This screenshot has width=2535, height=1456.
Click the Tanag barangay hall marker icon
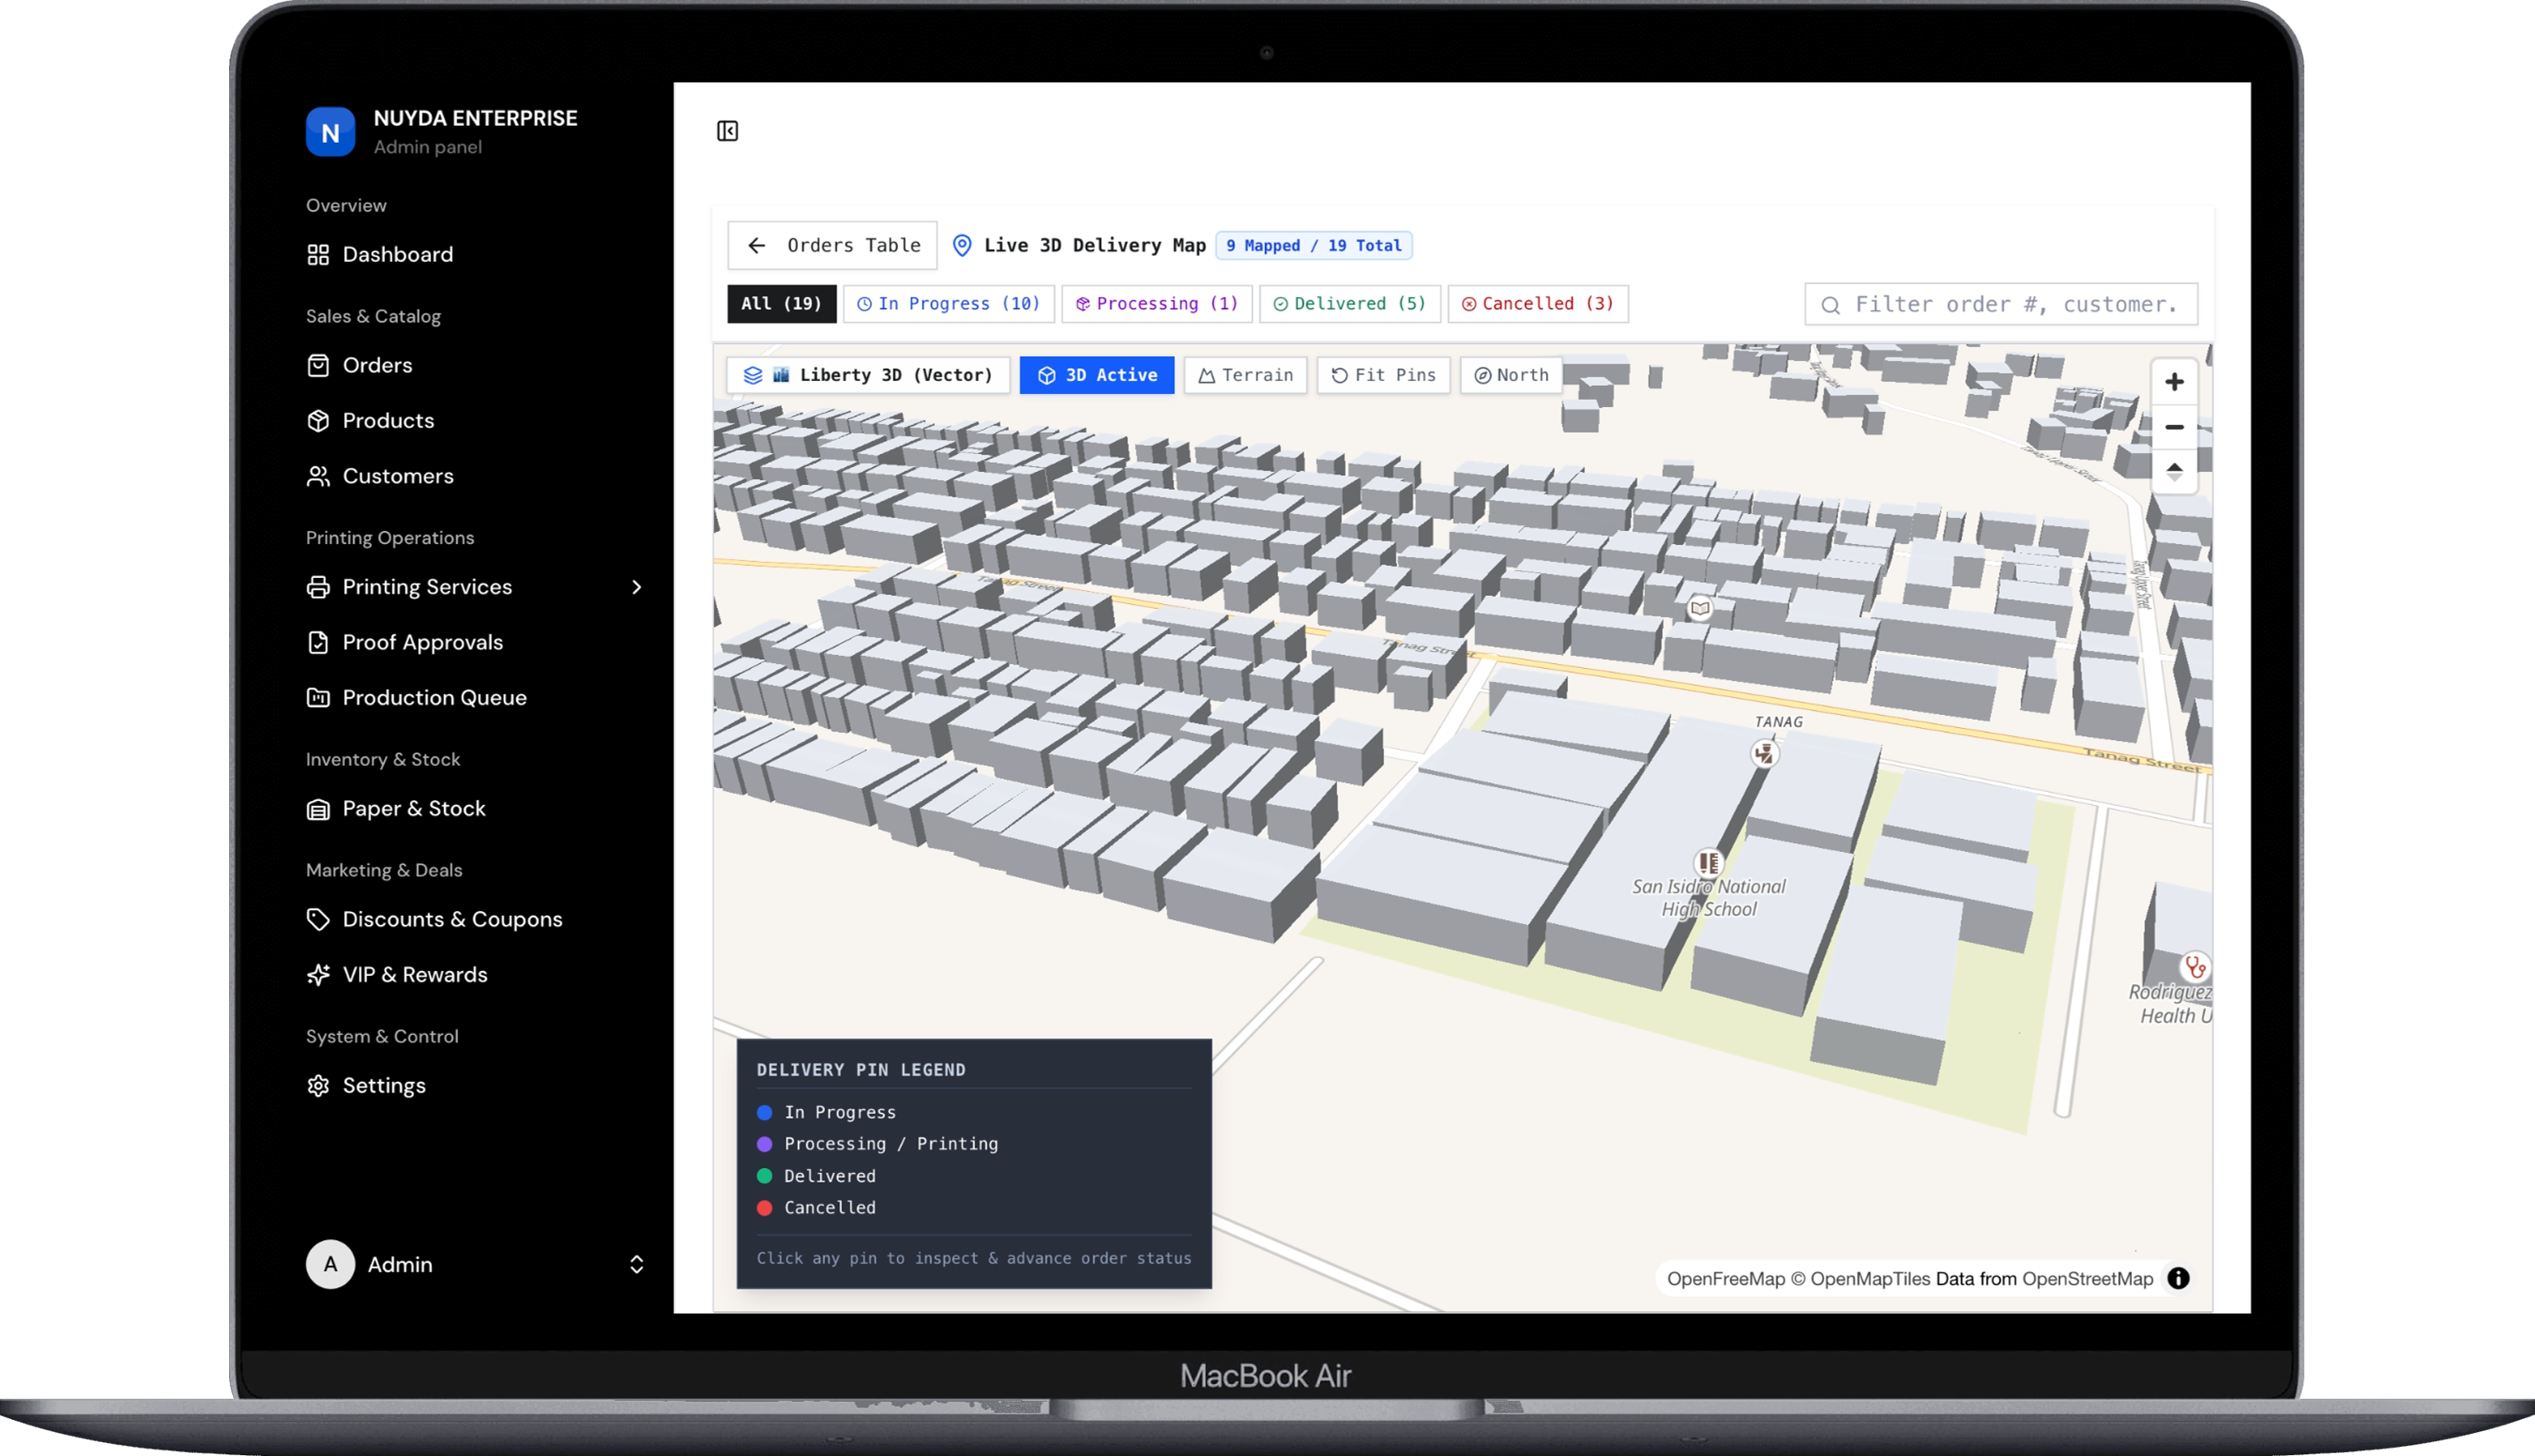coord(1764,753)
